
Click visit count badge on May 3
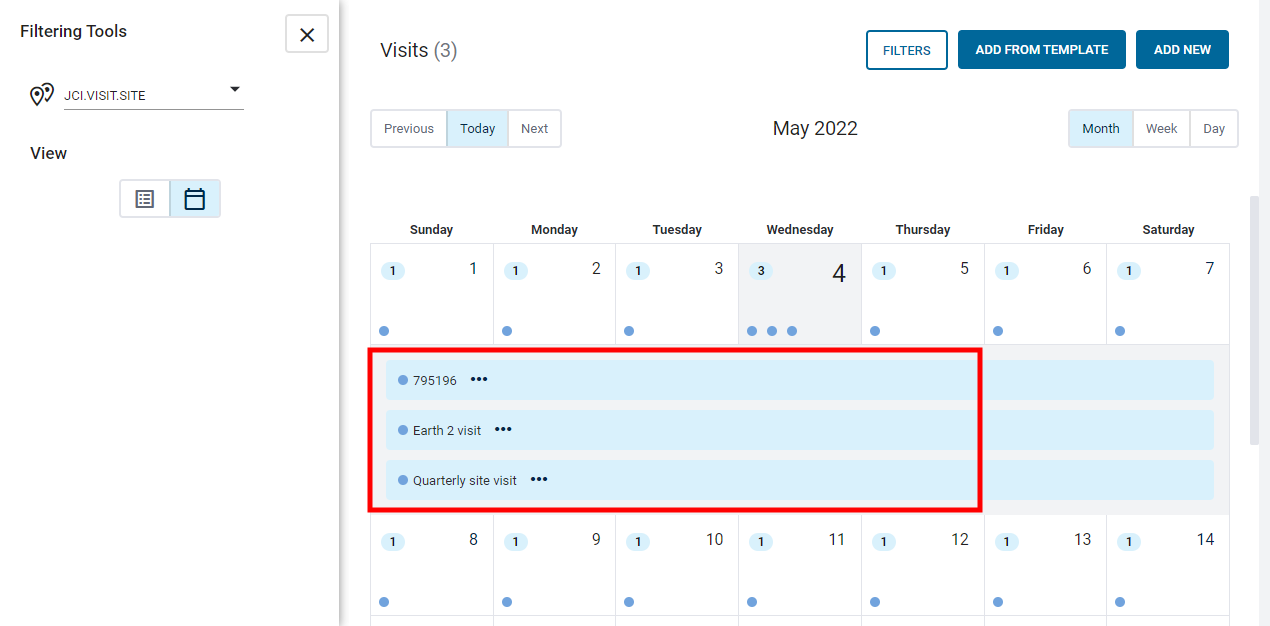638,271
